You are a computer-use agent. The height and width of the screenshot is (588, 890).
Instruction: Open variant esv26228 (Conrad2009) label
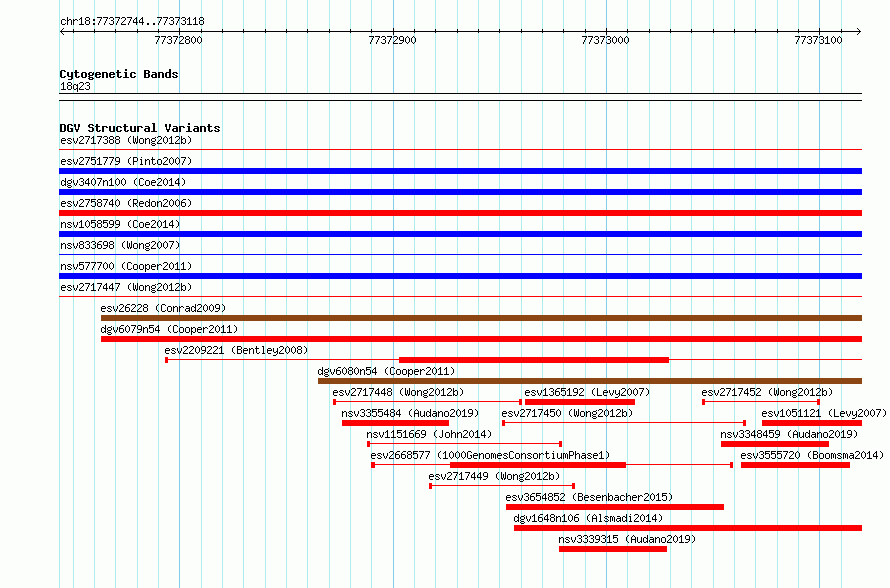click(163, 308)
